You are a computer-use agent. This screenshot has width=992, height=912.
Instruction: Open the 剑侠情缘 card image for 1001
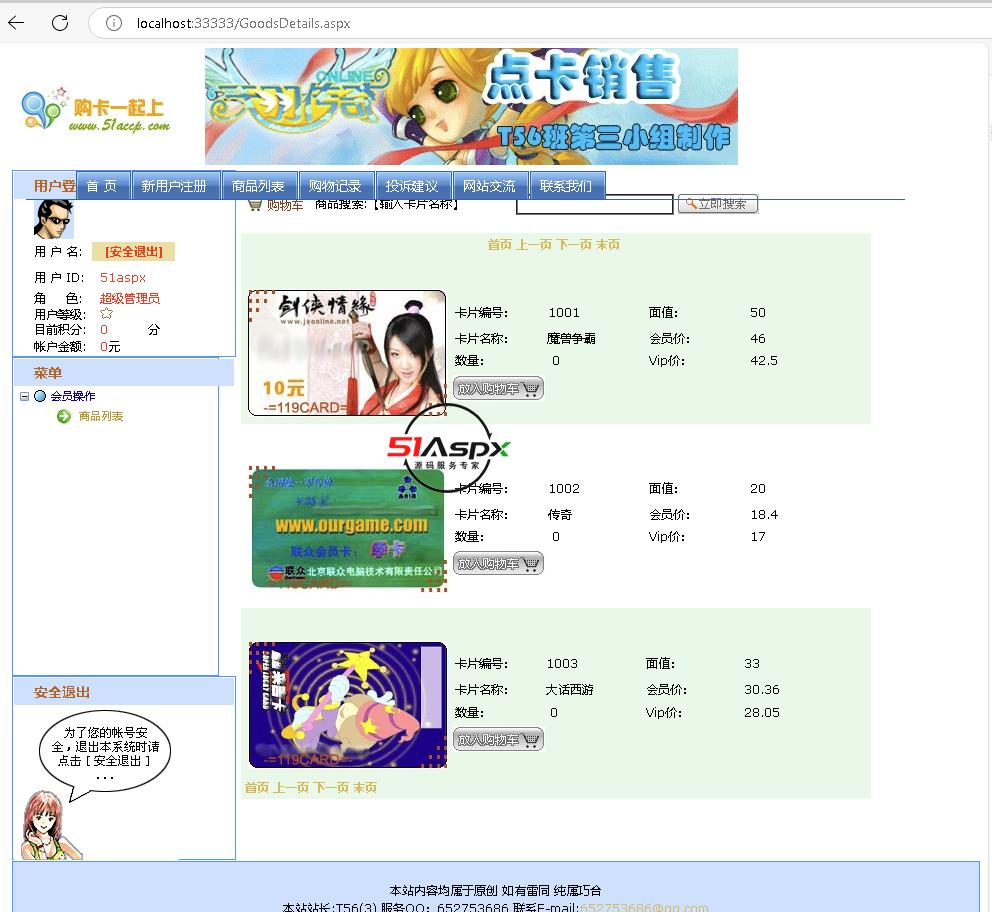click(347, 353)
